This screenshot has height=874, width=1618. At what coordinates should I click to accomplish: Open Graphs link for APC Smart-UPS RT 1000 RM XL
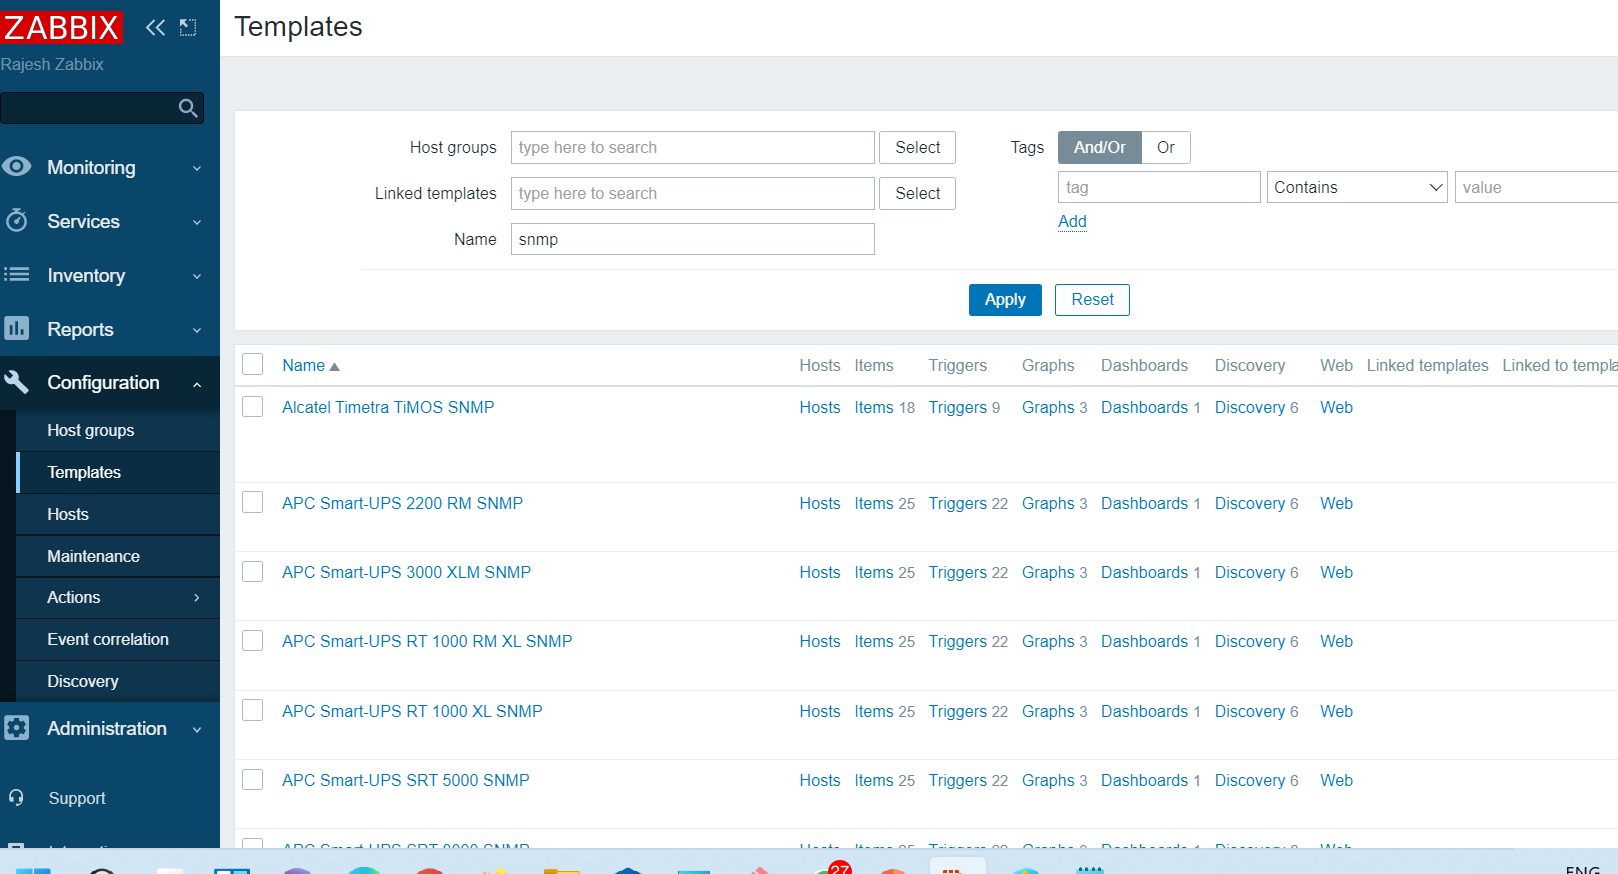click(1048, 641)
